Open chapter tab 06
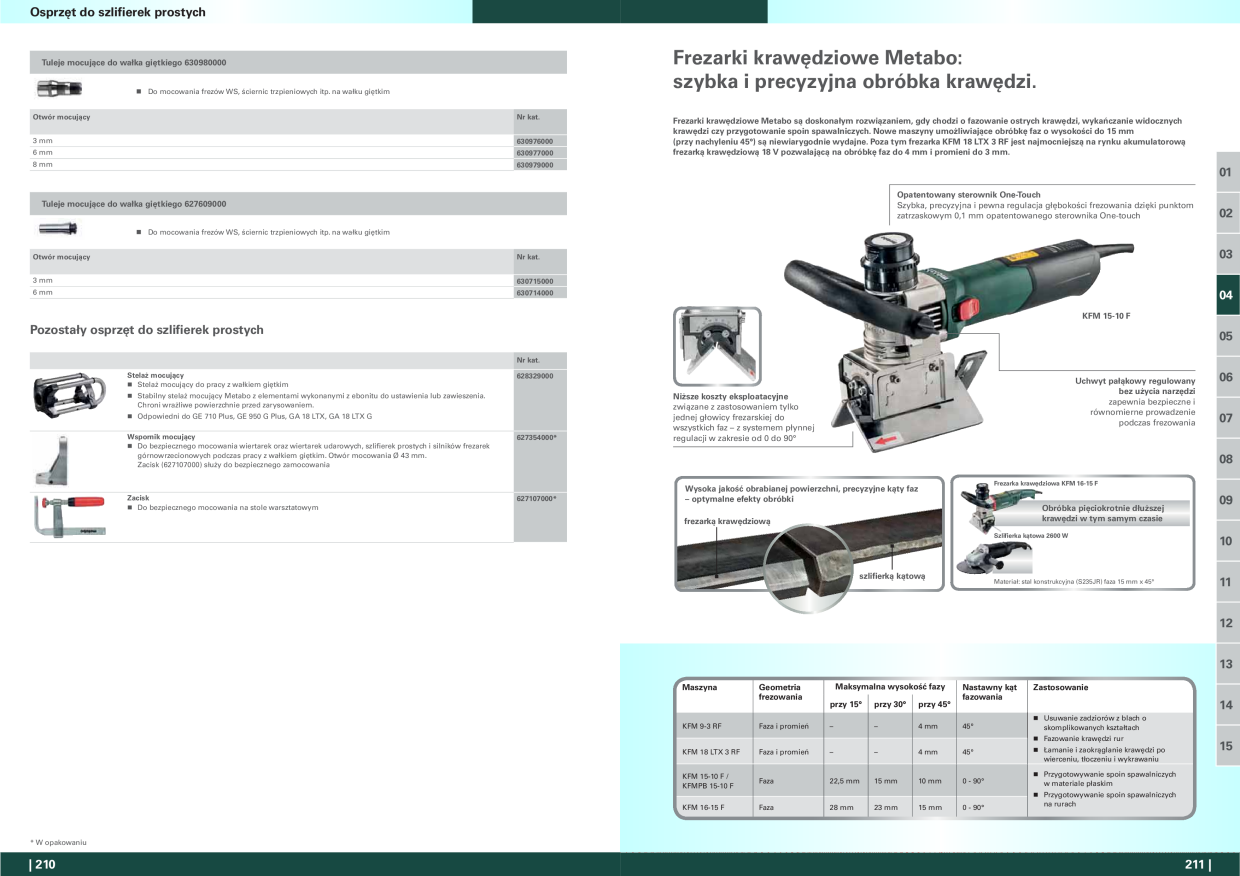This screenshot has width=1240, height=876. pyautogui.click(x=1227, y=377)
